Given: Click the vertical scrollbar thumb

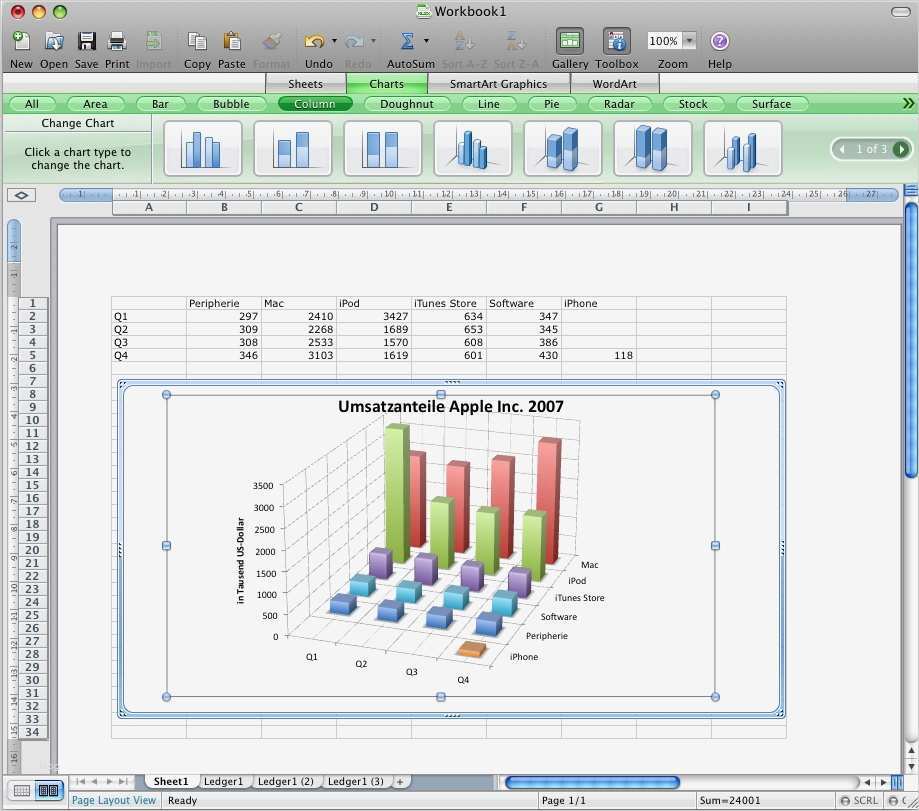Looking at the screenshot, I should pyautogui.click(x=911, y=340).
